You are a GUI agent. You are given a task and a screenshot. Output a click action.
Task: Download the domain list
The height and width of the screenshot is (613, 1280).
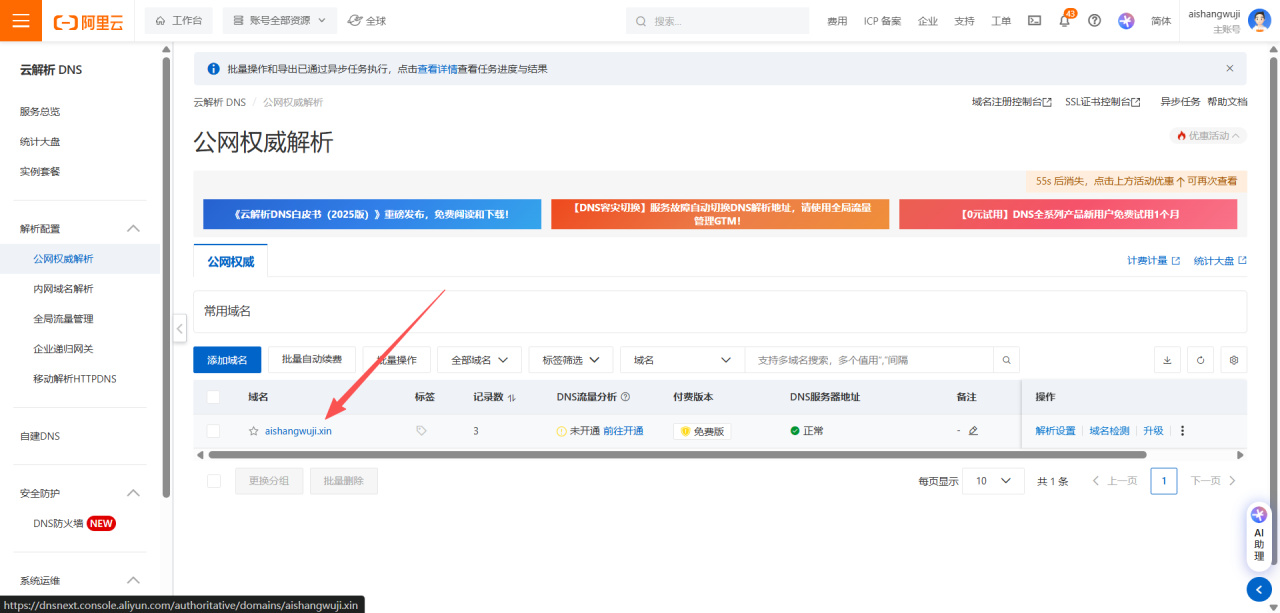1166,360
